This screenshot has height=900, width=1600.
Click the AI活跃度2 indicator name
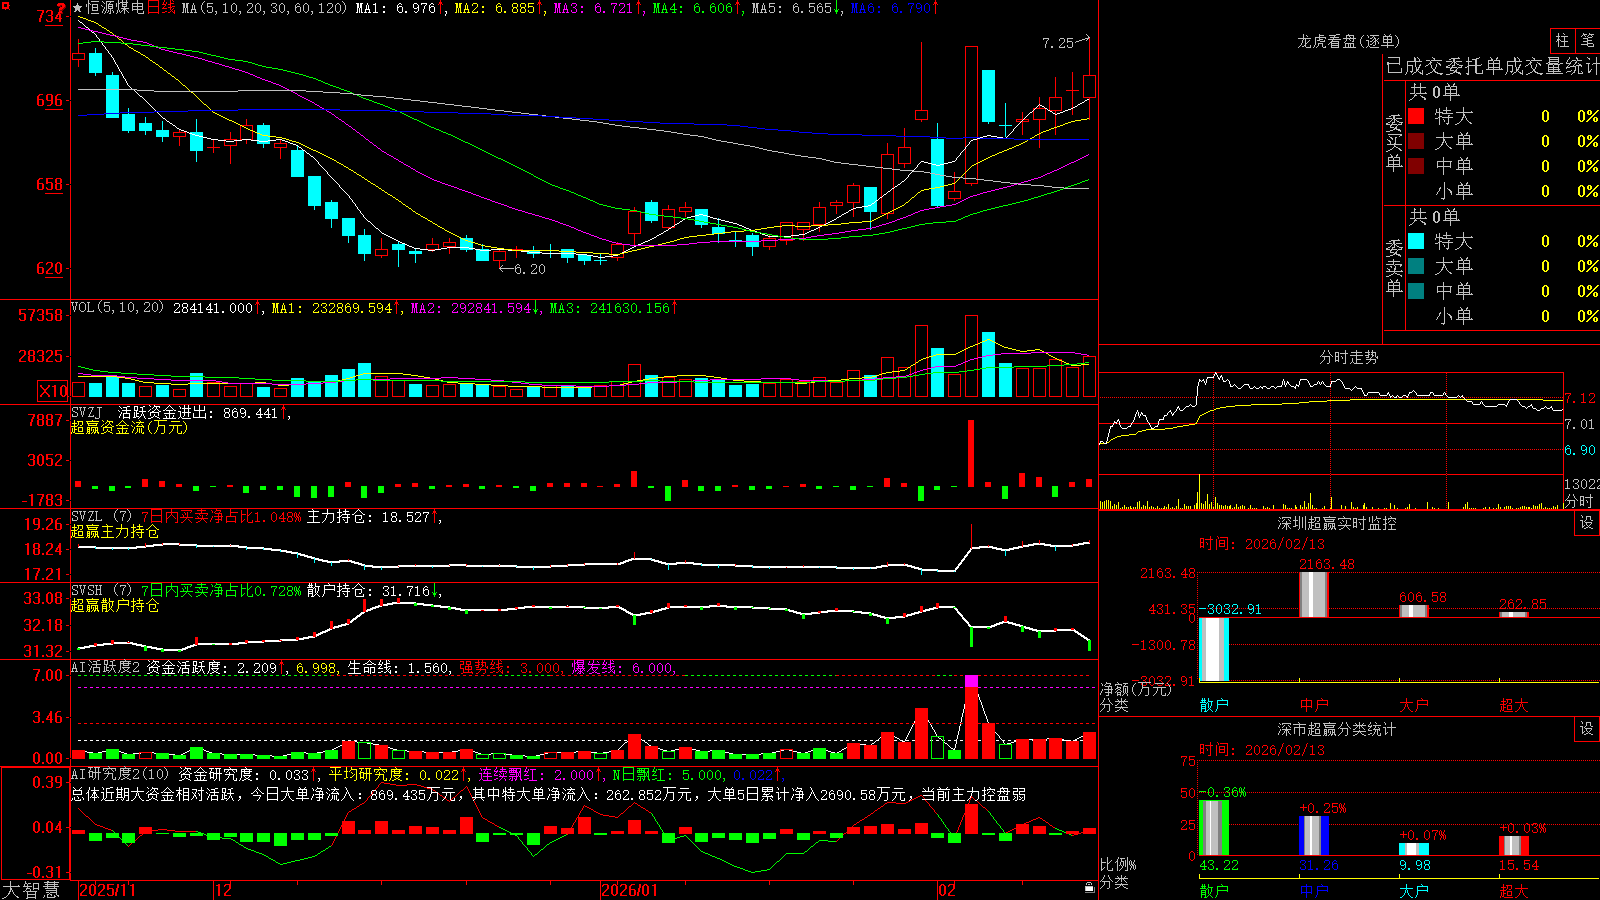click(106, 667)
